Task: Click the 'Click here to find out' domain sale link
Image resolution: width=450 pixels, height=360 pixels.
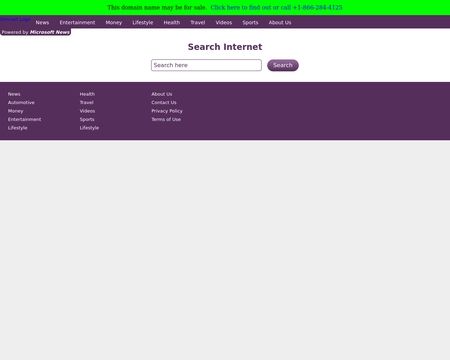Action: click(x=276, y=7)
